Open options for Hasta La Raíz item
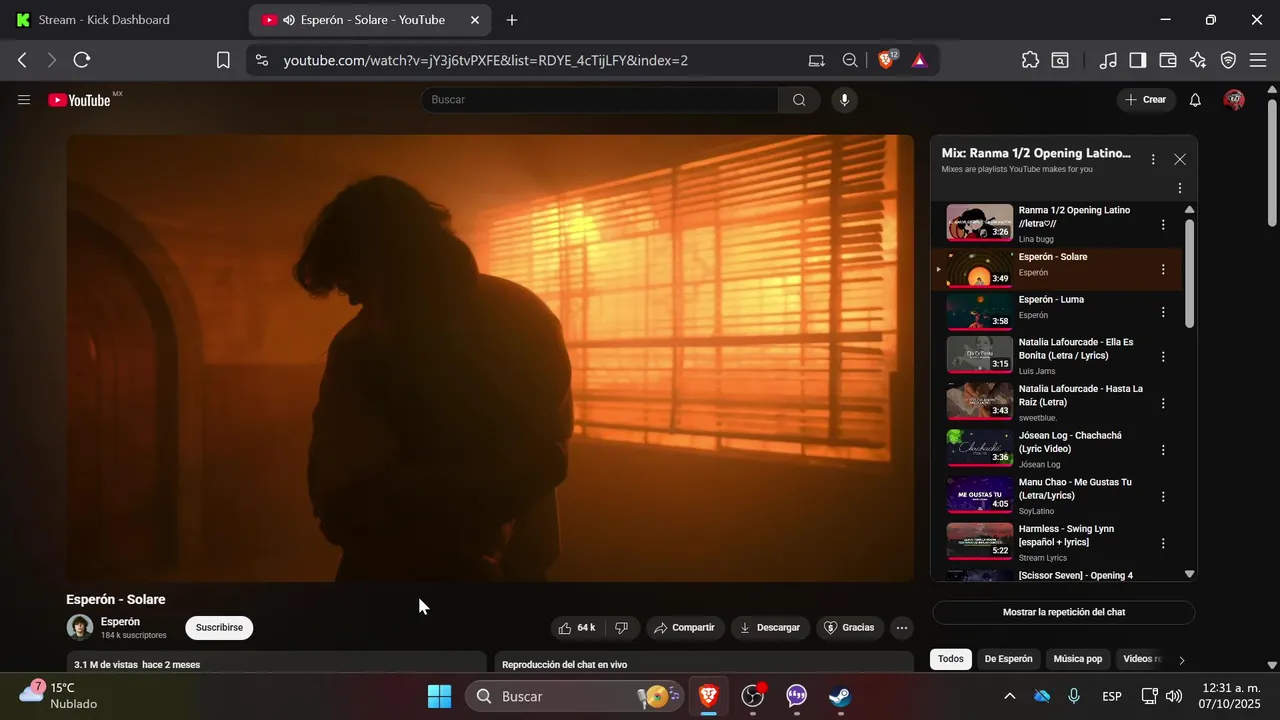The image size is (1280, 720). point(1163,404)
